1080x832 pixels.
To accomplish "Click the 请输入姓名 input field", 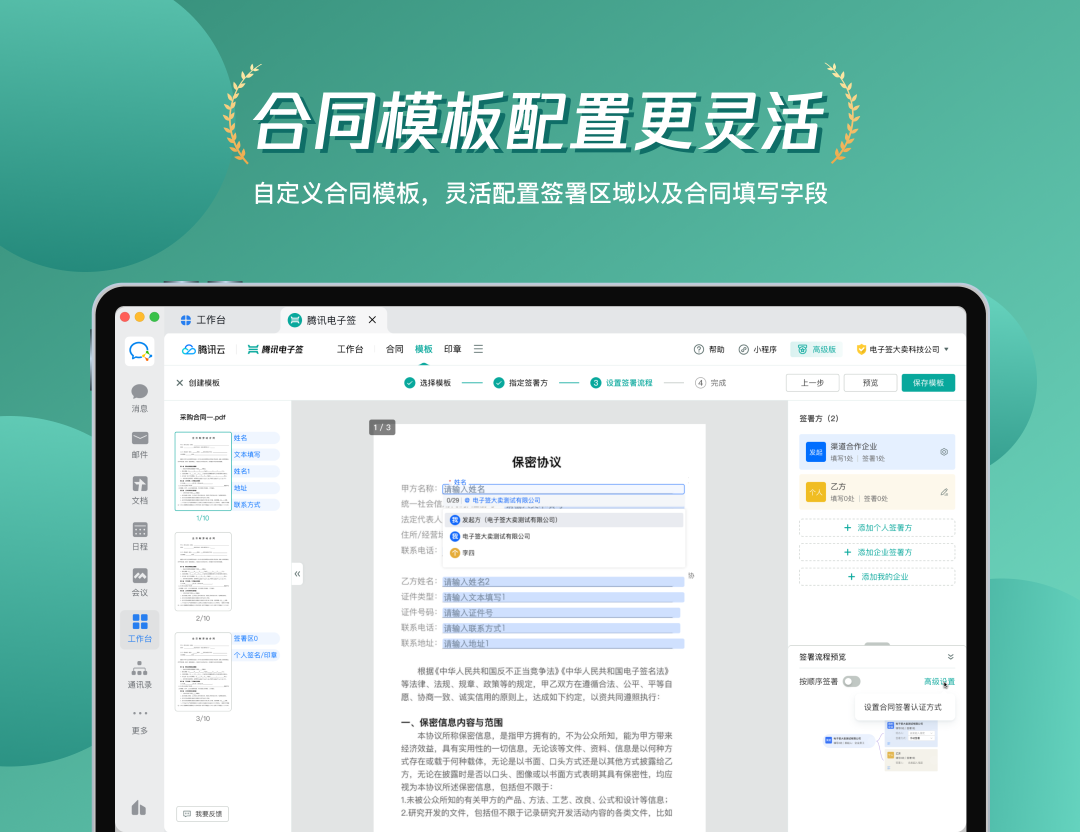I will pos(563,489).
